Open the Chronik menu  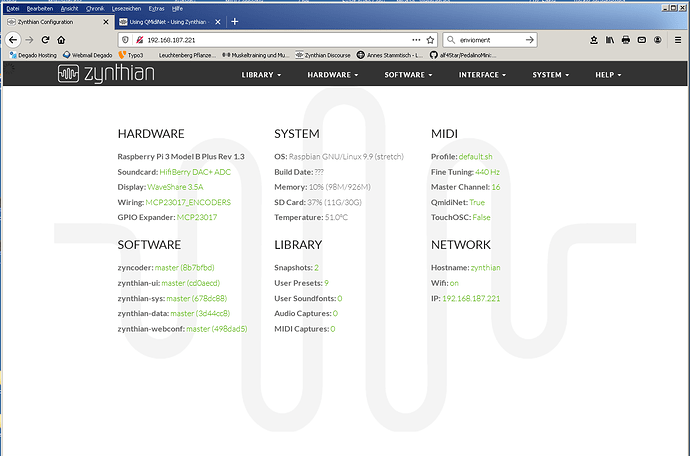(x=95, y=8)
